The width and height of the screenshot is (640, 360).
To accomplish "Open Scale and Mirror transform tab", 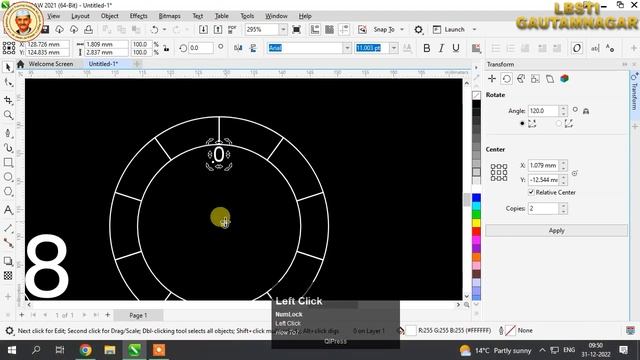I will 521,79.
